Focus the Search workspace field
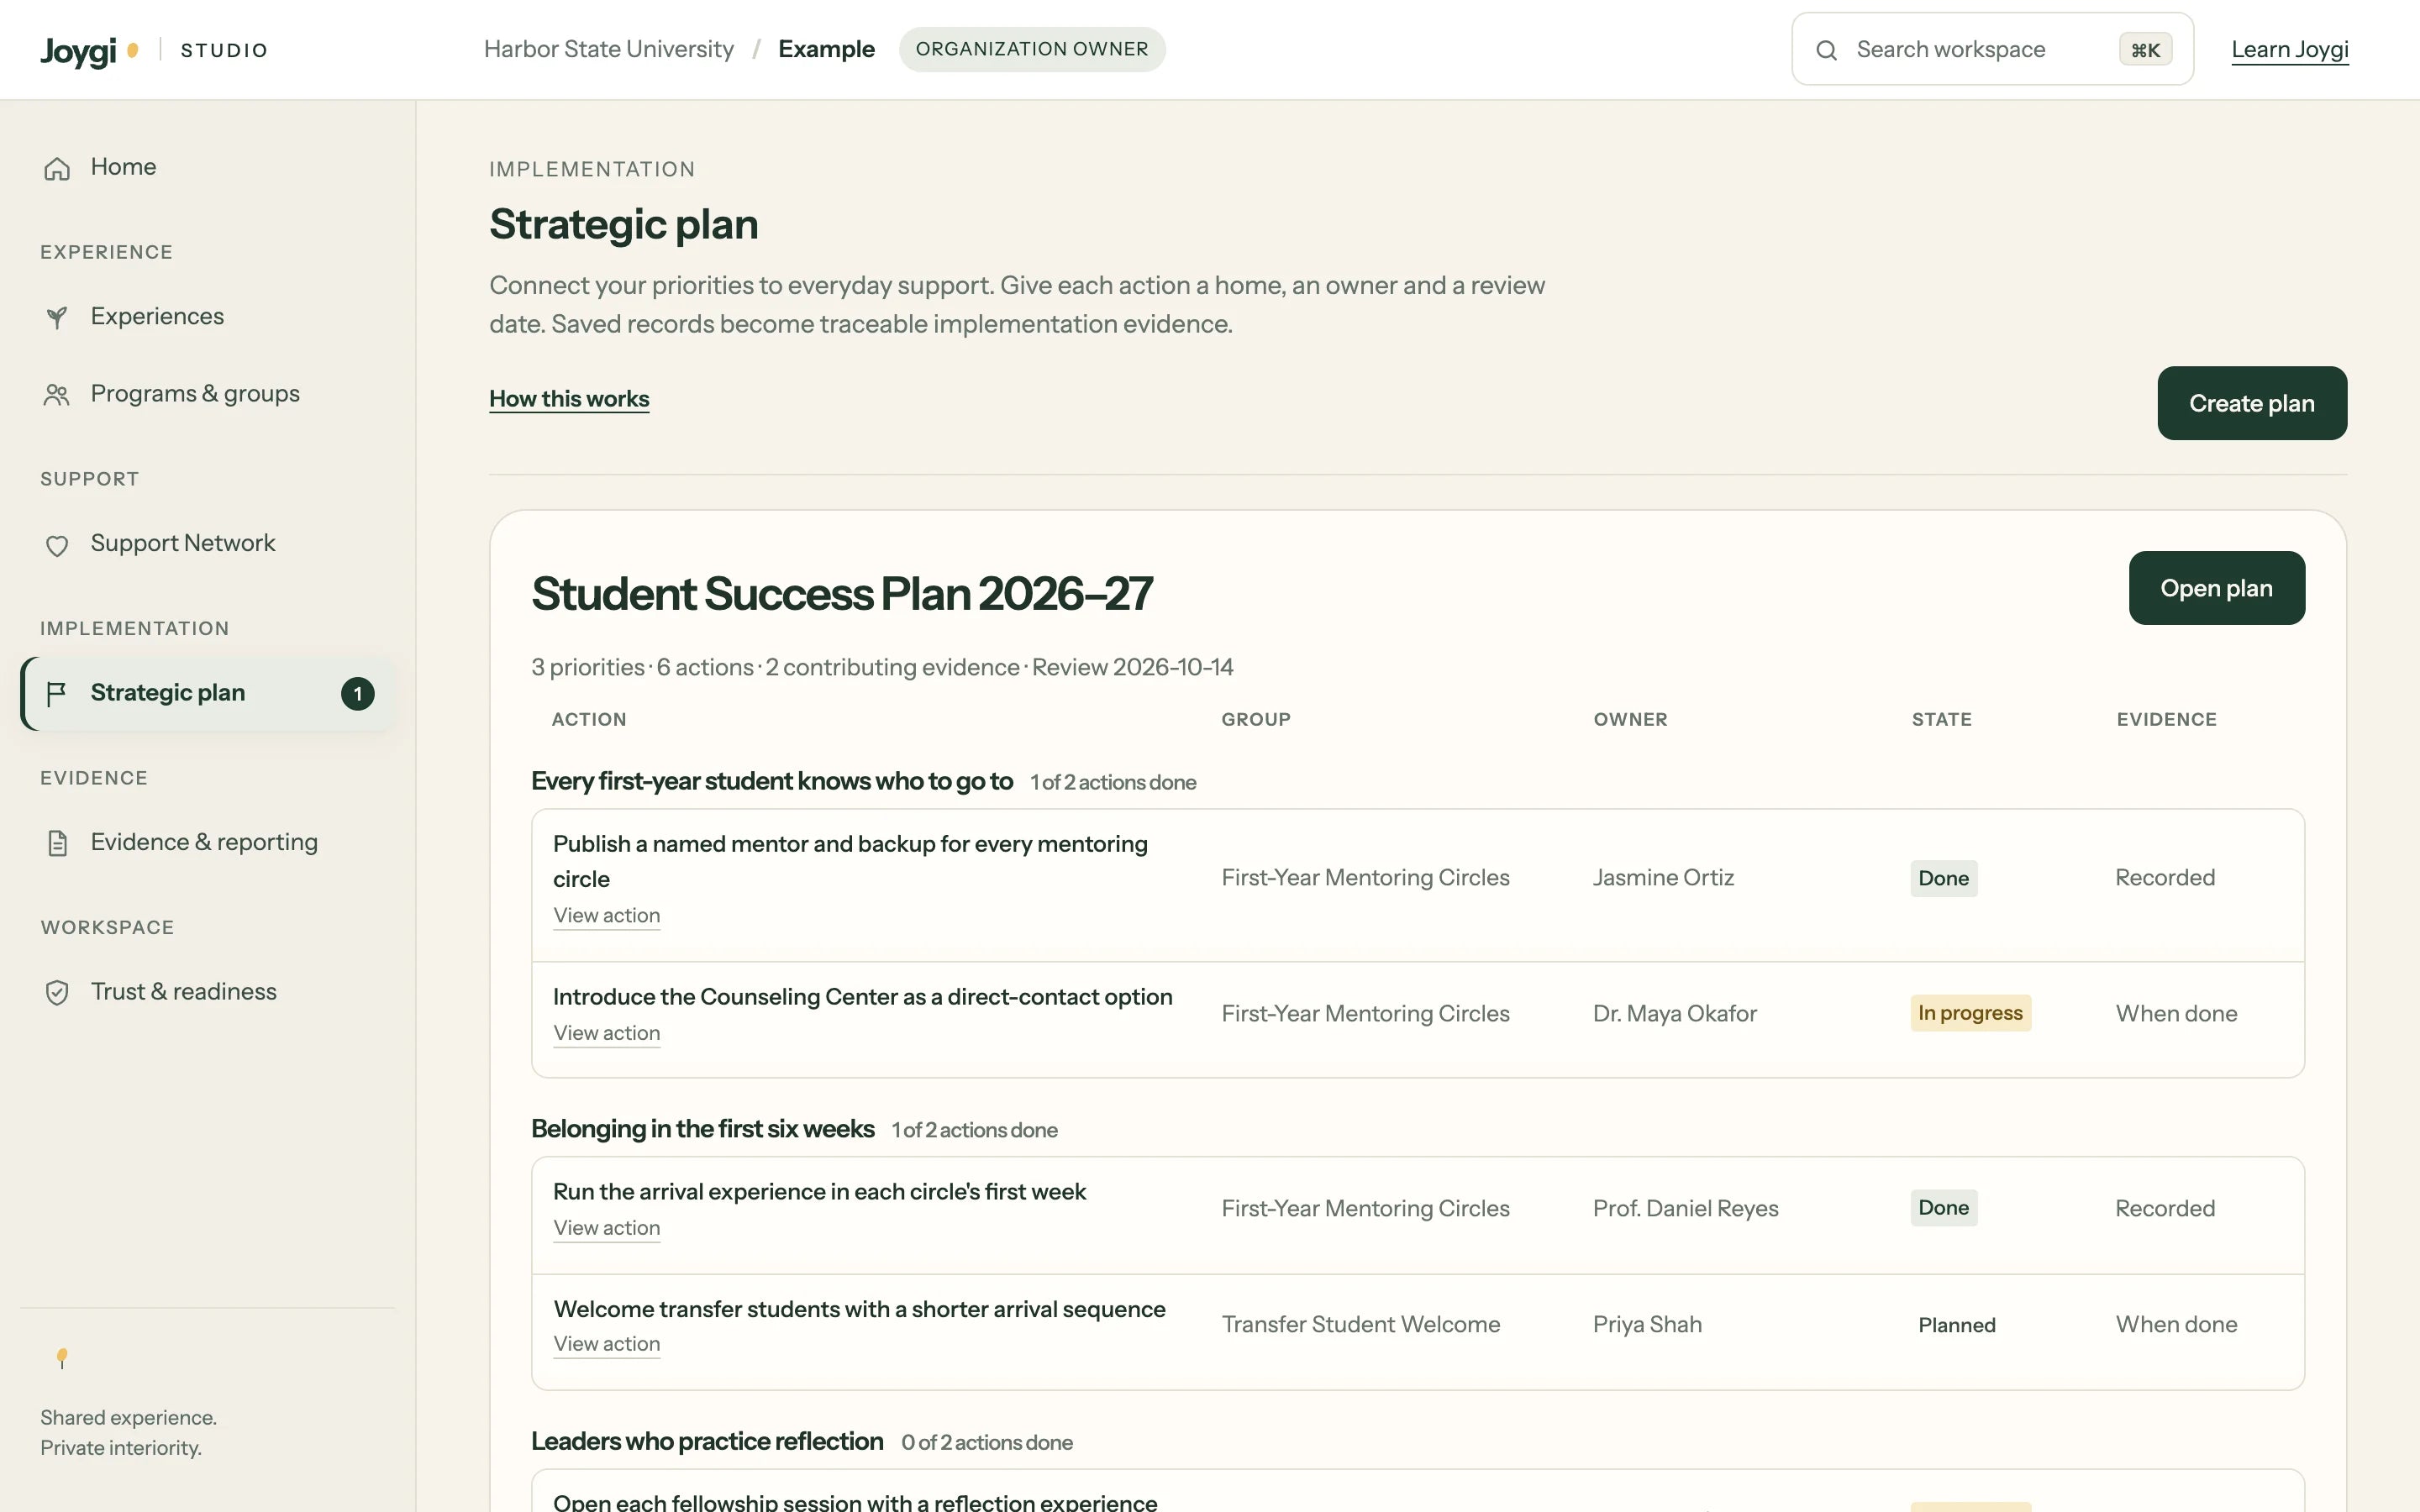Viewport: 2420px width, 1512px height. (x=1992, y=49)
